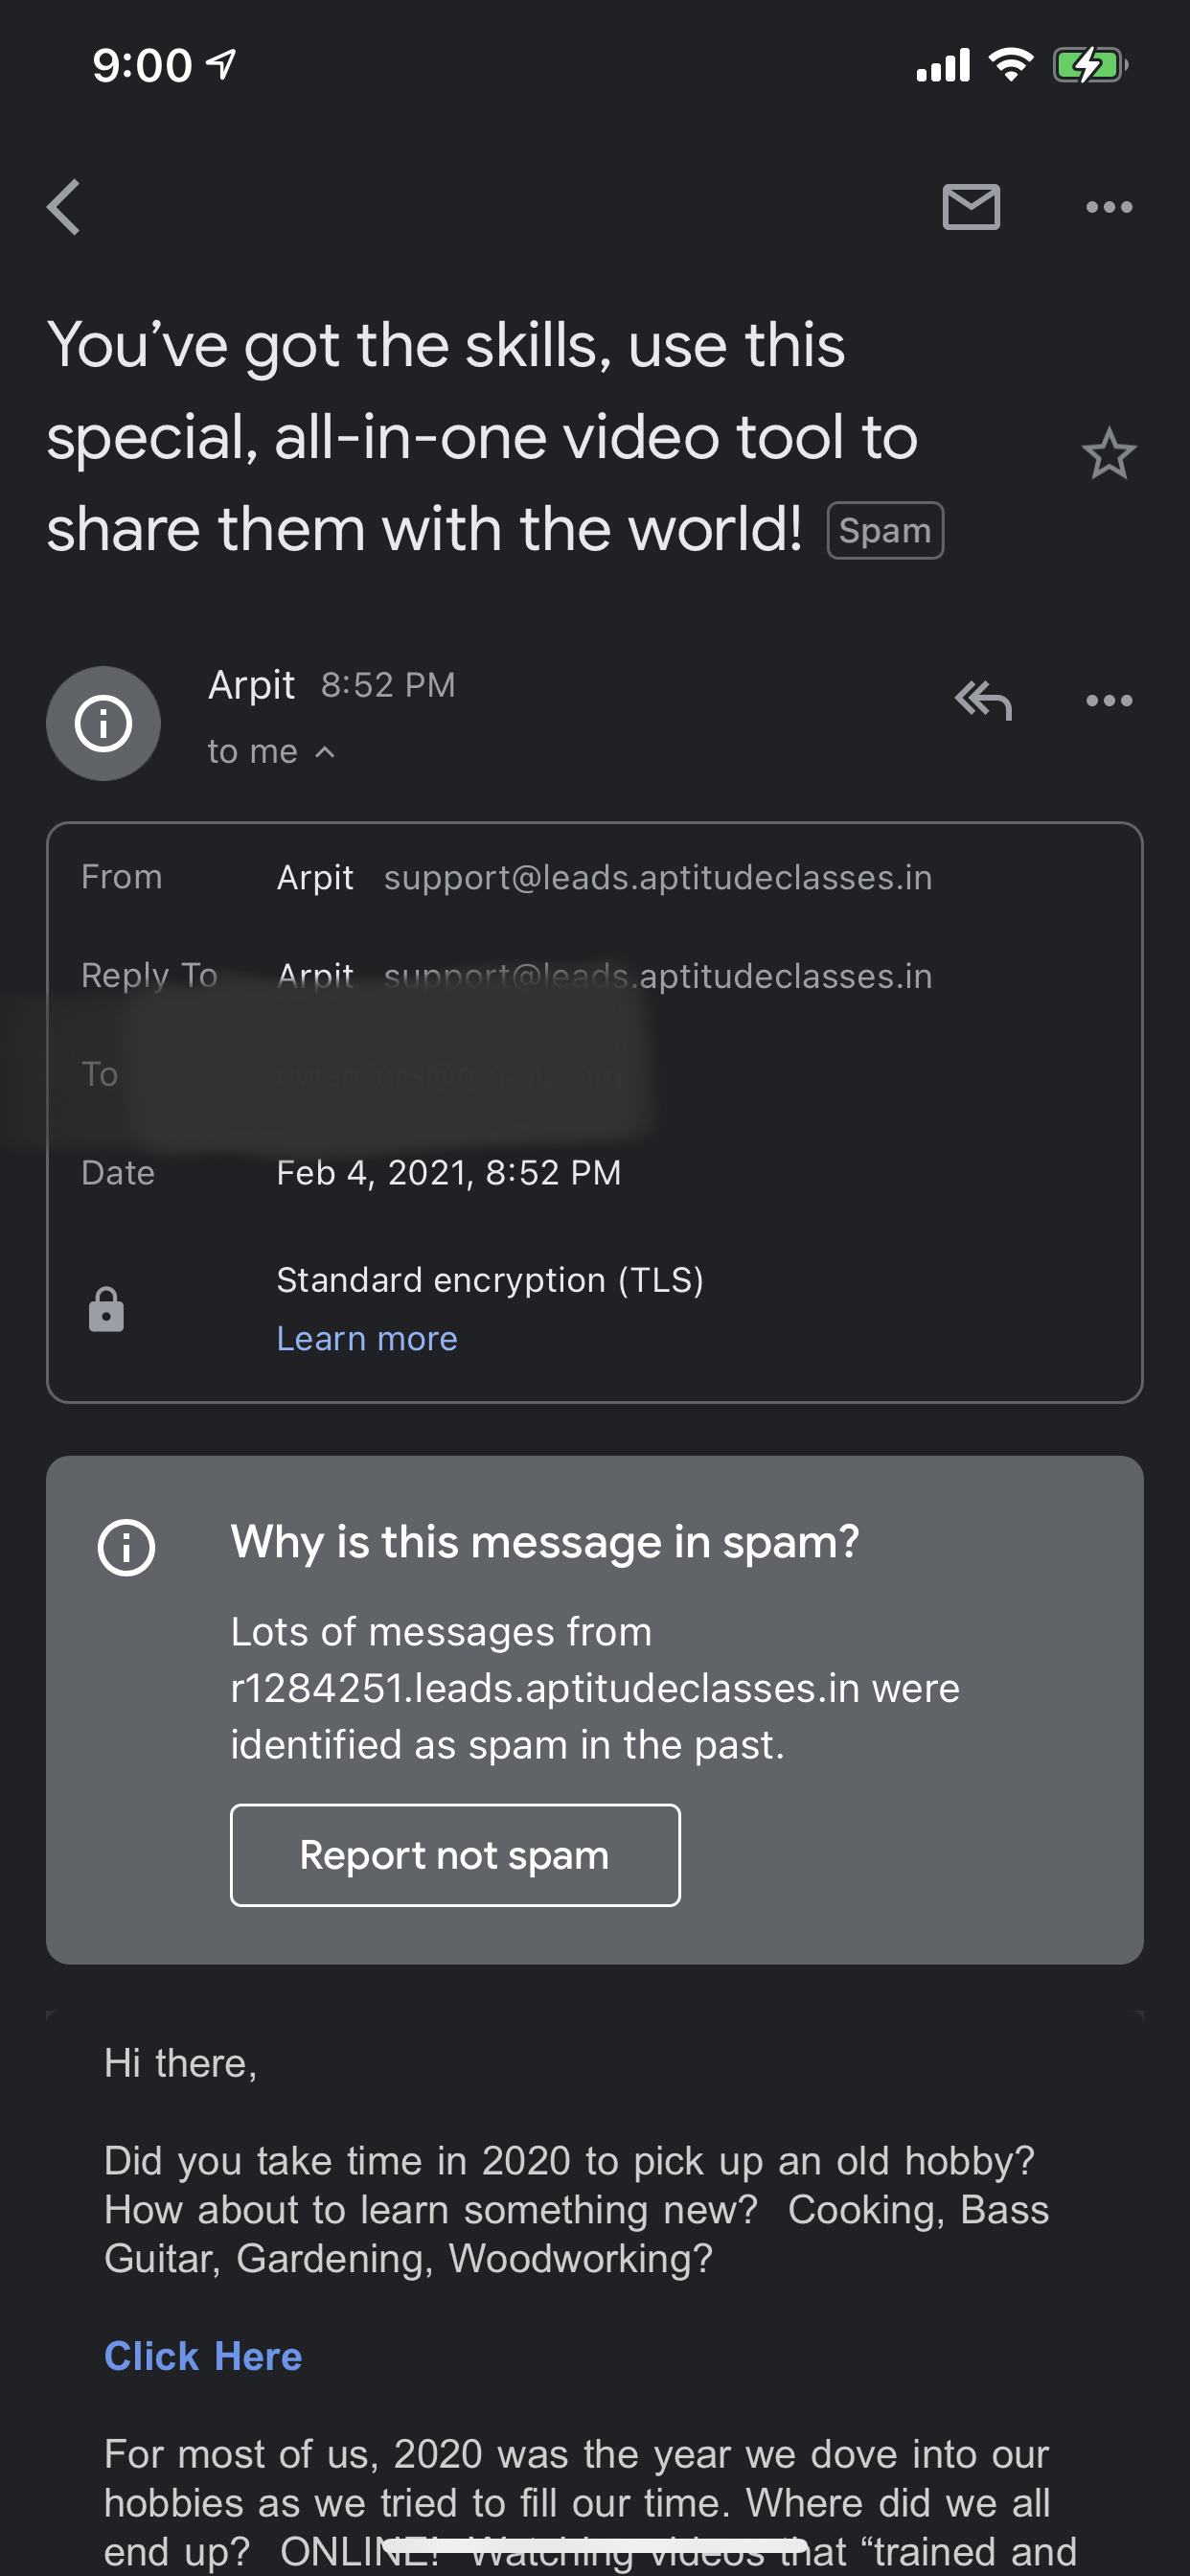Reply all with double-arrow icon
Screen dimensions: 1190x2576
click(983, 700)
